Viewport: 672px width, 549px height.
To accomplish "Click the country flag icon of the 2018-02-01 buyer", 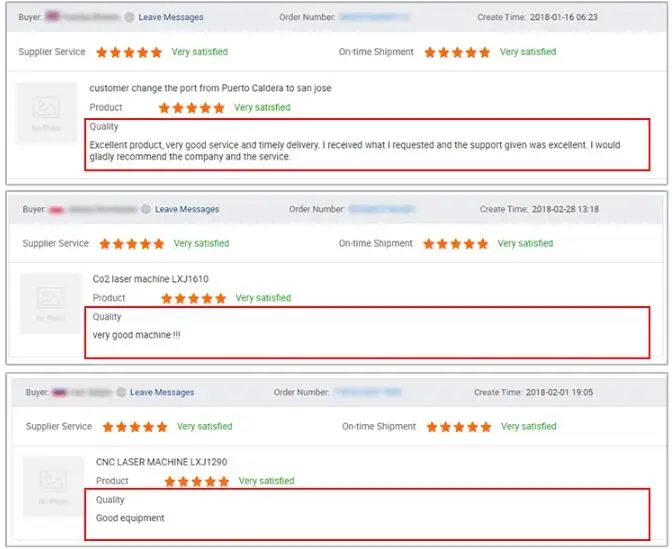I will (59, 392).
